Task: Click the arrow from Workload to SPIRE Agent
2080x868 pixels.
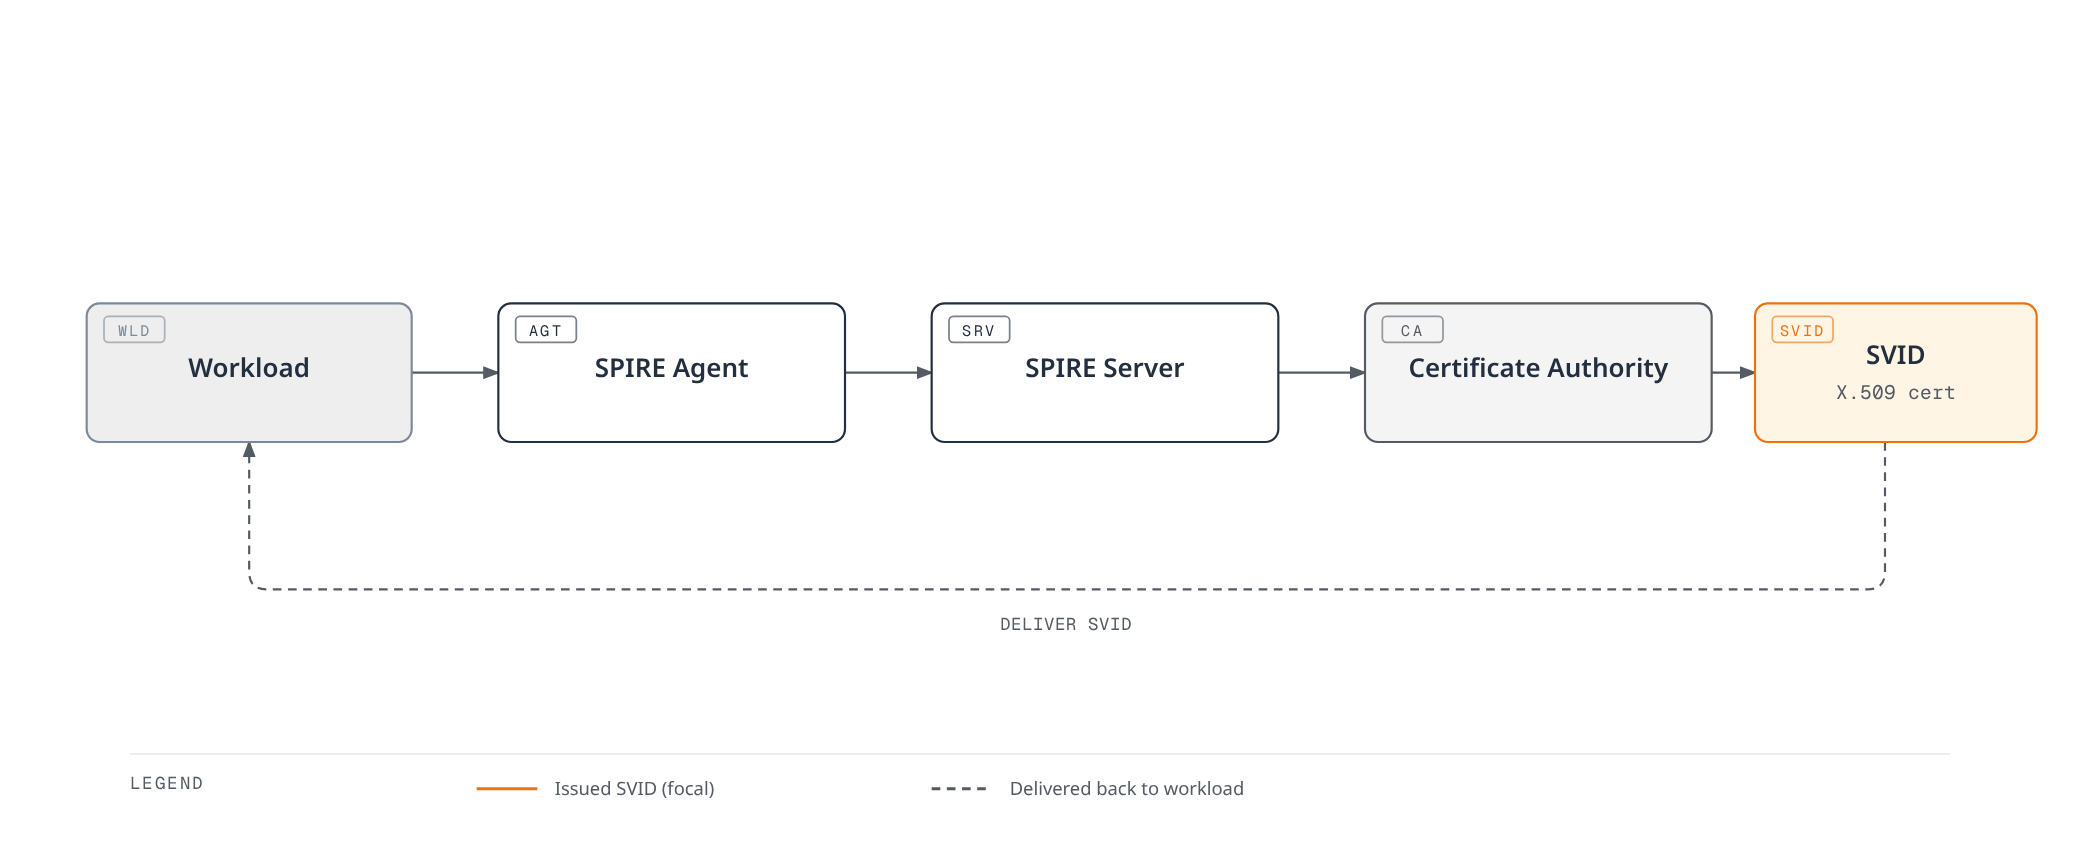Action: click(x=455, y=373)
